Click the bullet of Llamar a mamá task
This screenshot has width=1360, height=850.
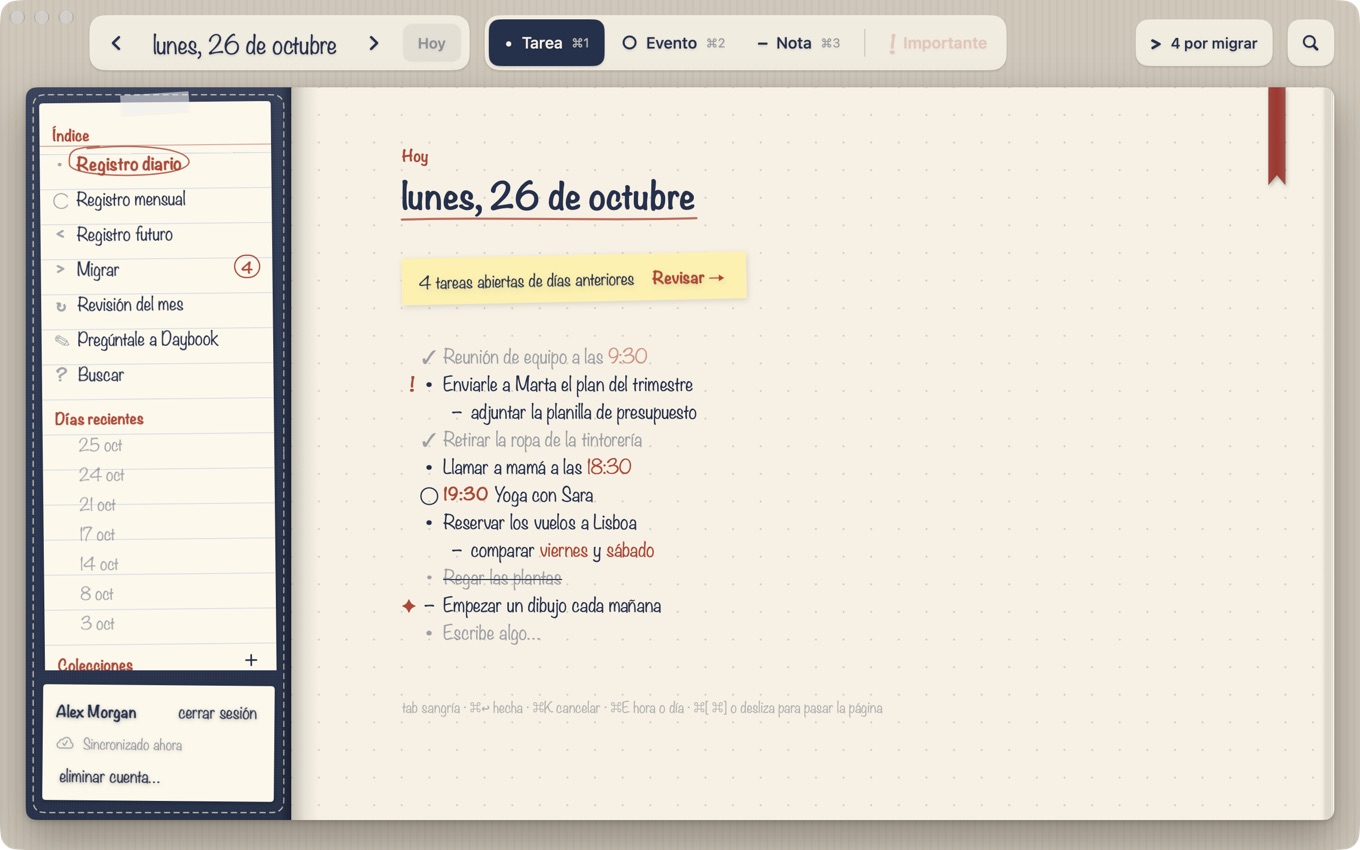coord(429,468)
